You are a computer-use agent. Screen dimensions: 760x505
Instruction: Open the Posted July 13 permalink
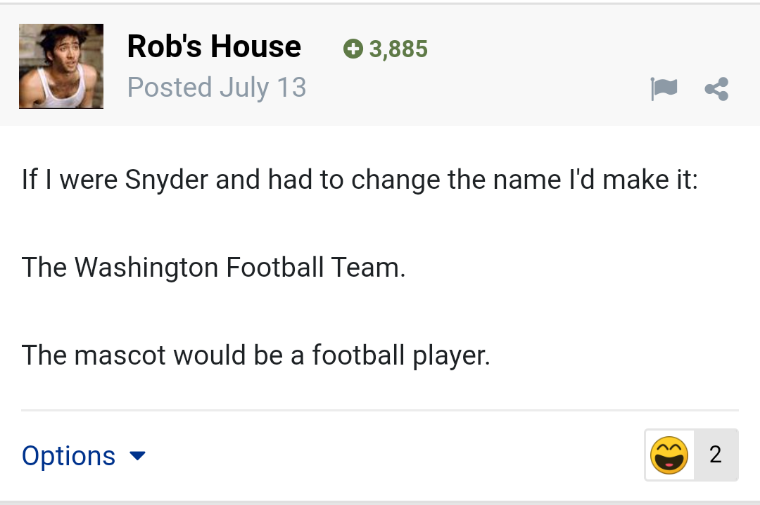(217, 88)
